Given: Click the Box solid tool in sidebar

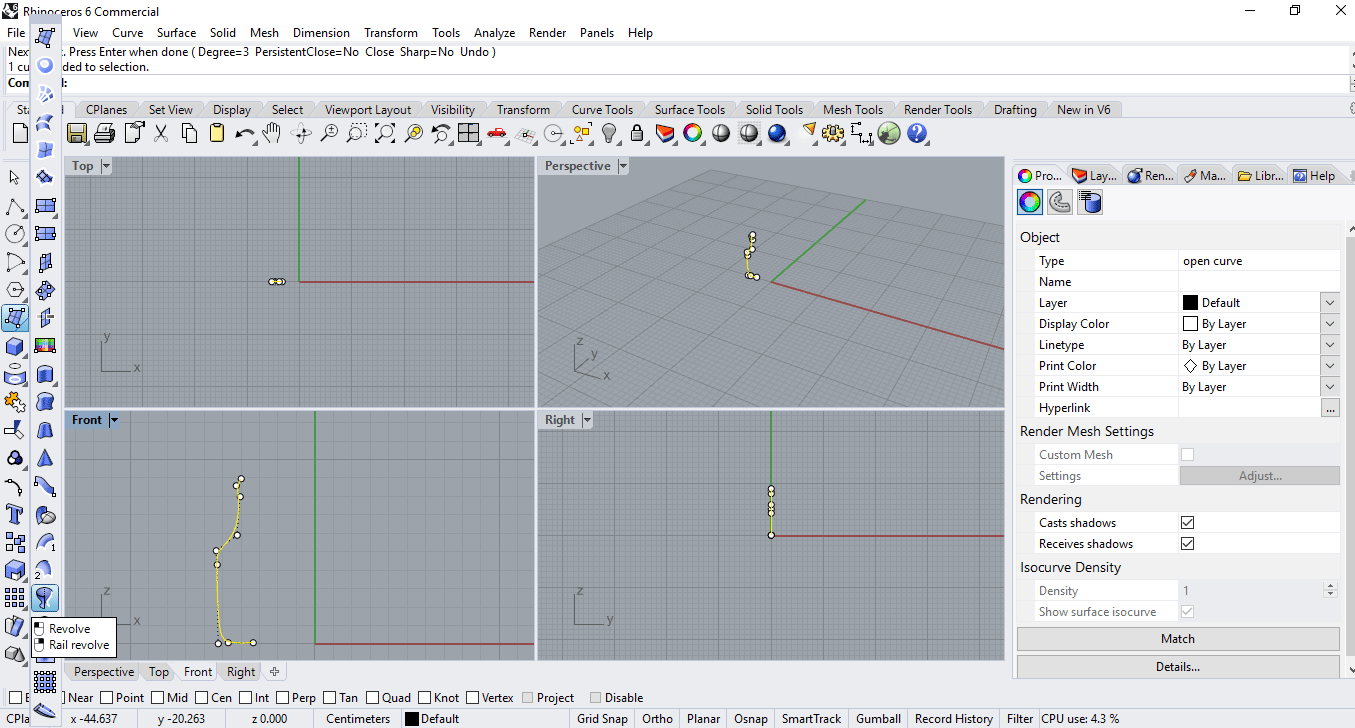Looking at the screenshot, I should click(15, 346).
